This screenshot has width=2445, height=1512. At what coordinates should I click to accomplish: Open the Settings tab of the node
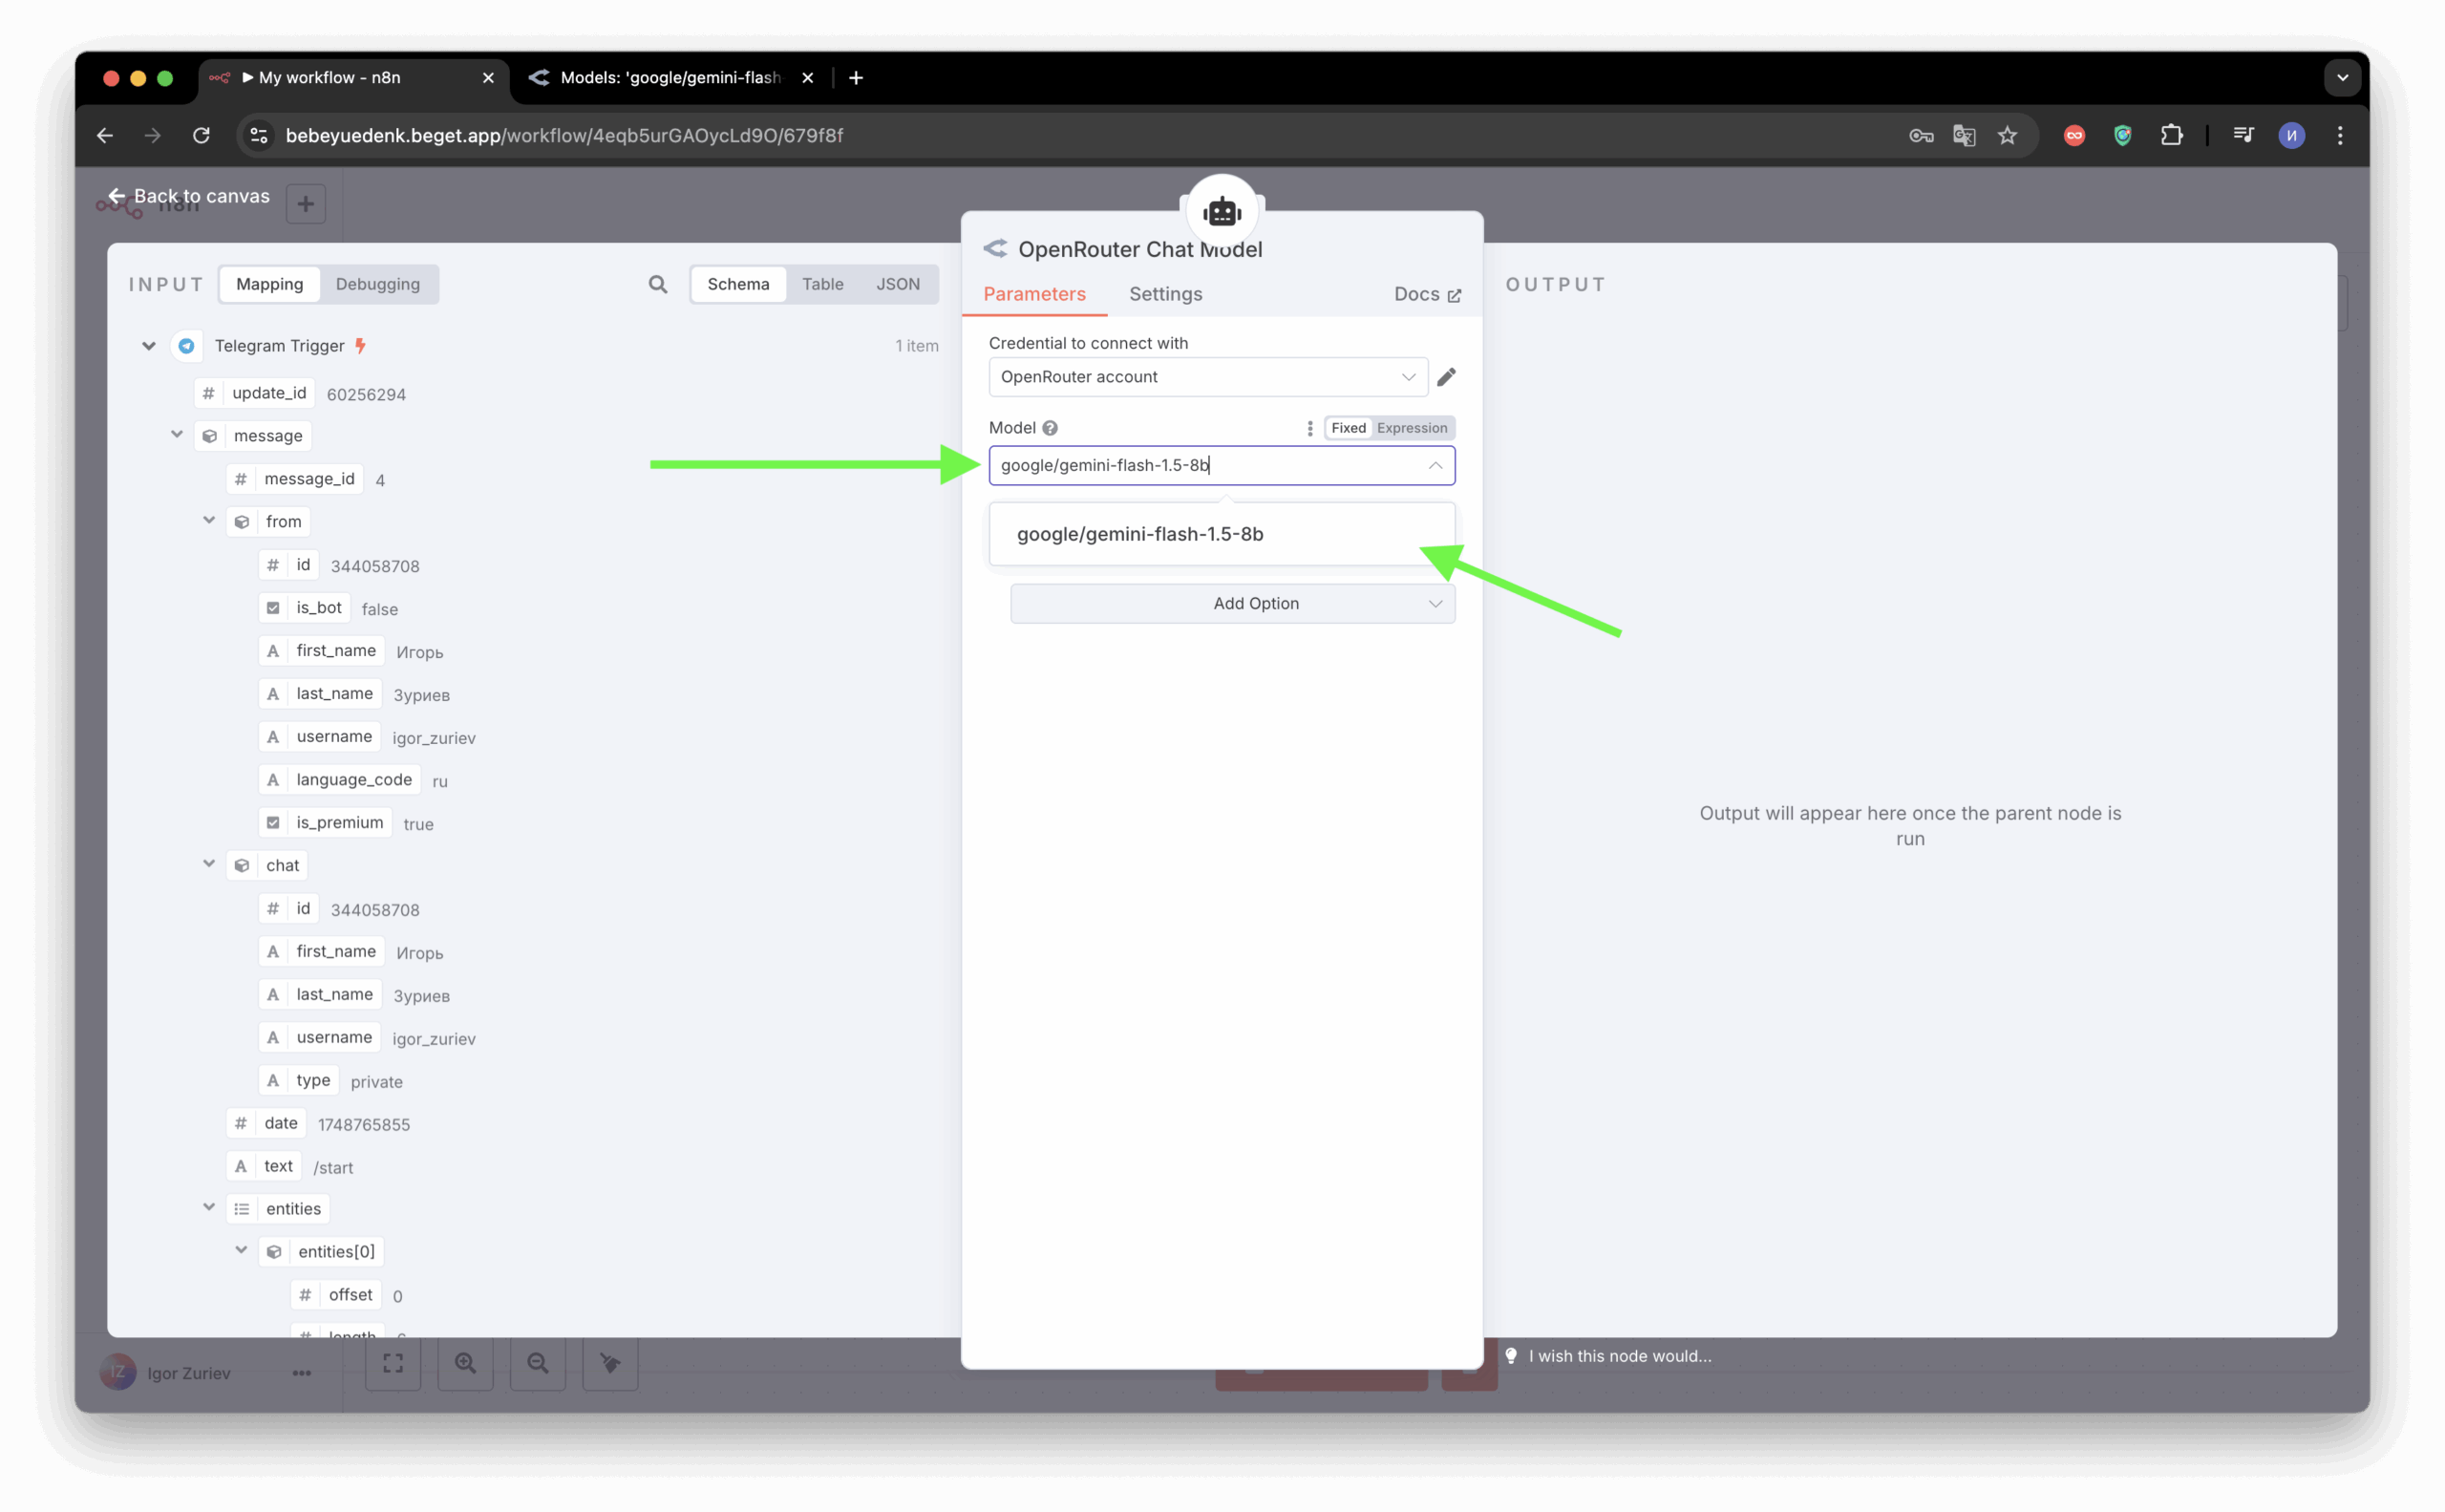point(1165,294)
